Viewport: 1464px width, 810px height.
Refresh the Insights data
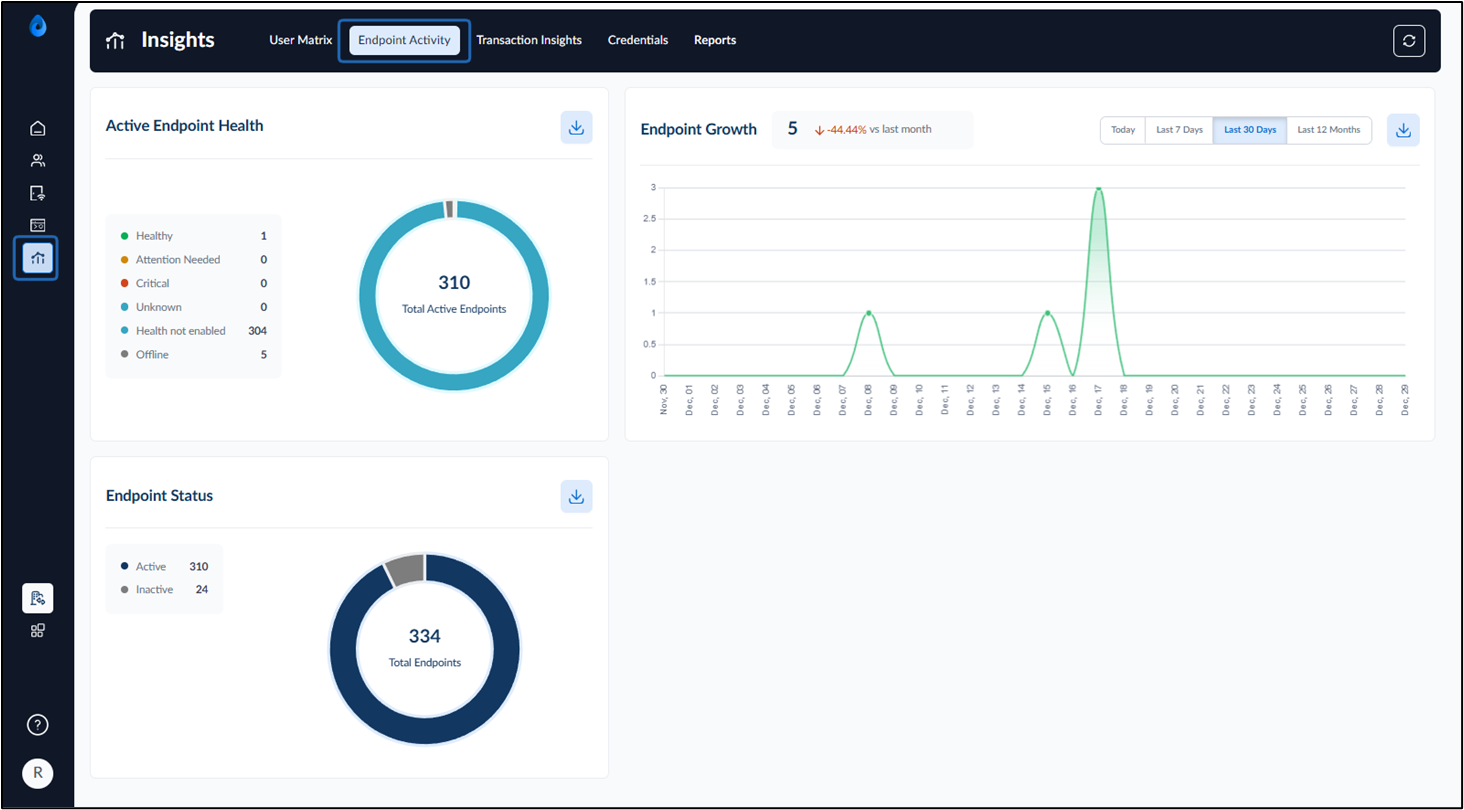pos(1409,40)
